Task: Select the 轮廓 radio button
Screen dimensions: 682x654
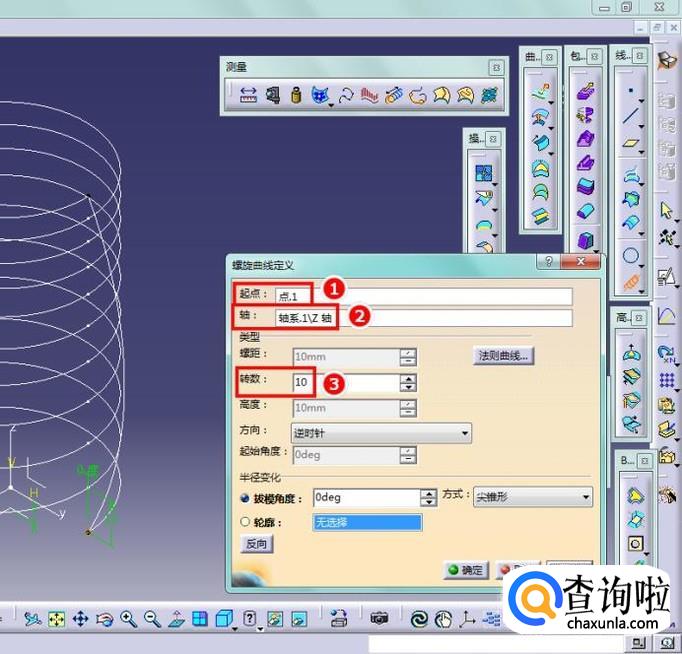Action: point(245,521)
